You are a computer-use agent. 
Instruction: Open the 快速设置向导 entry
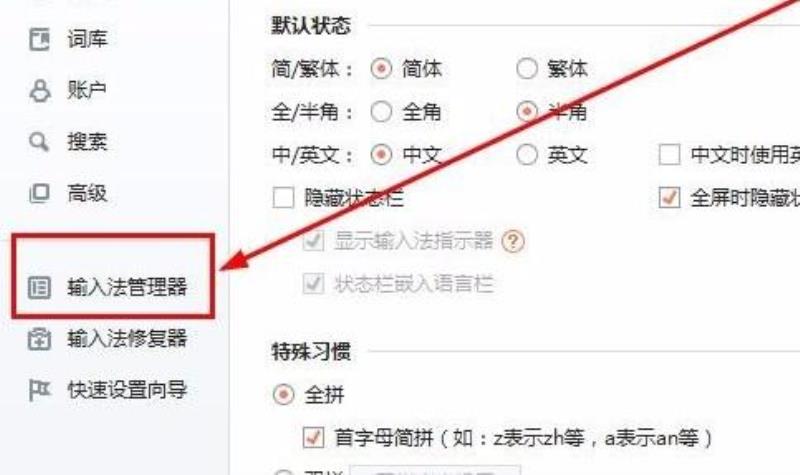click(127, 390)
